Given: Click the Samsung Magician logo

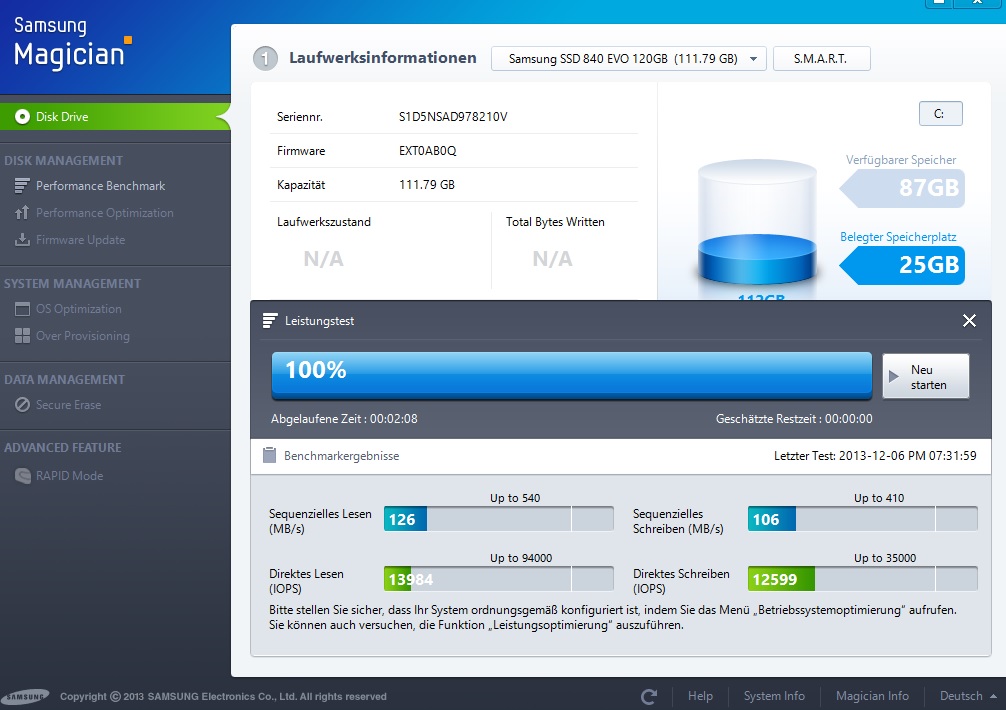Looking at the screenshot, I should point(72,42).
